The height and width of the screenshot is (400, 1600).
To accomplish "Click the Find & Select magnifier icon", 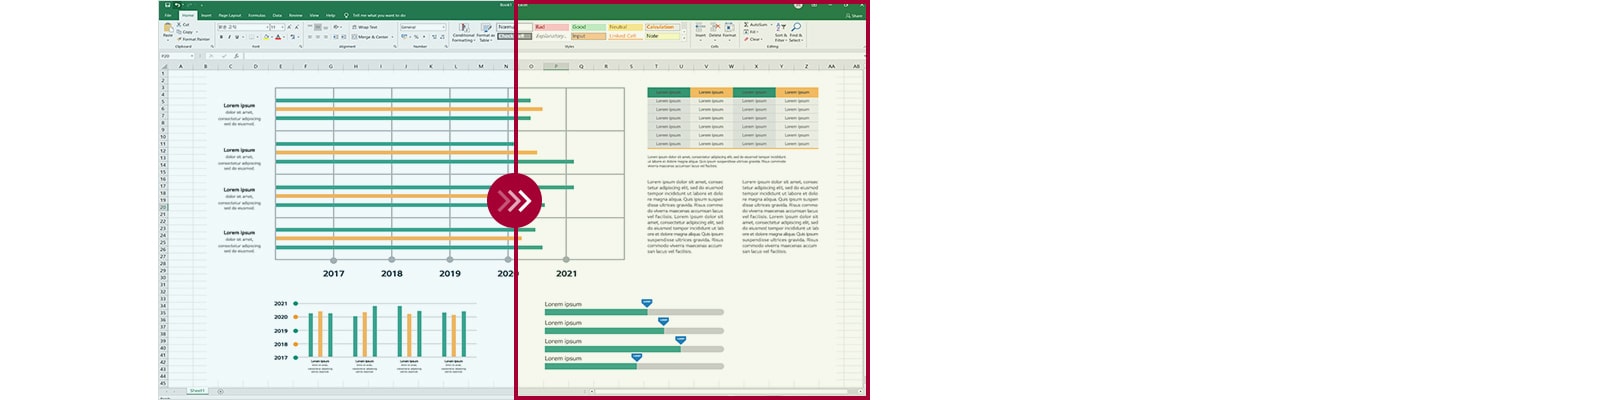I will 796,28.
